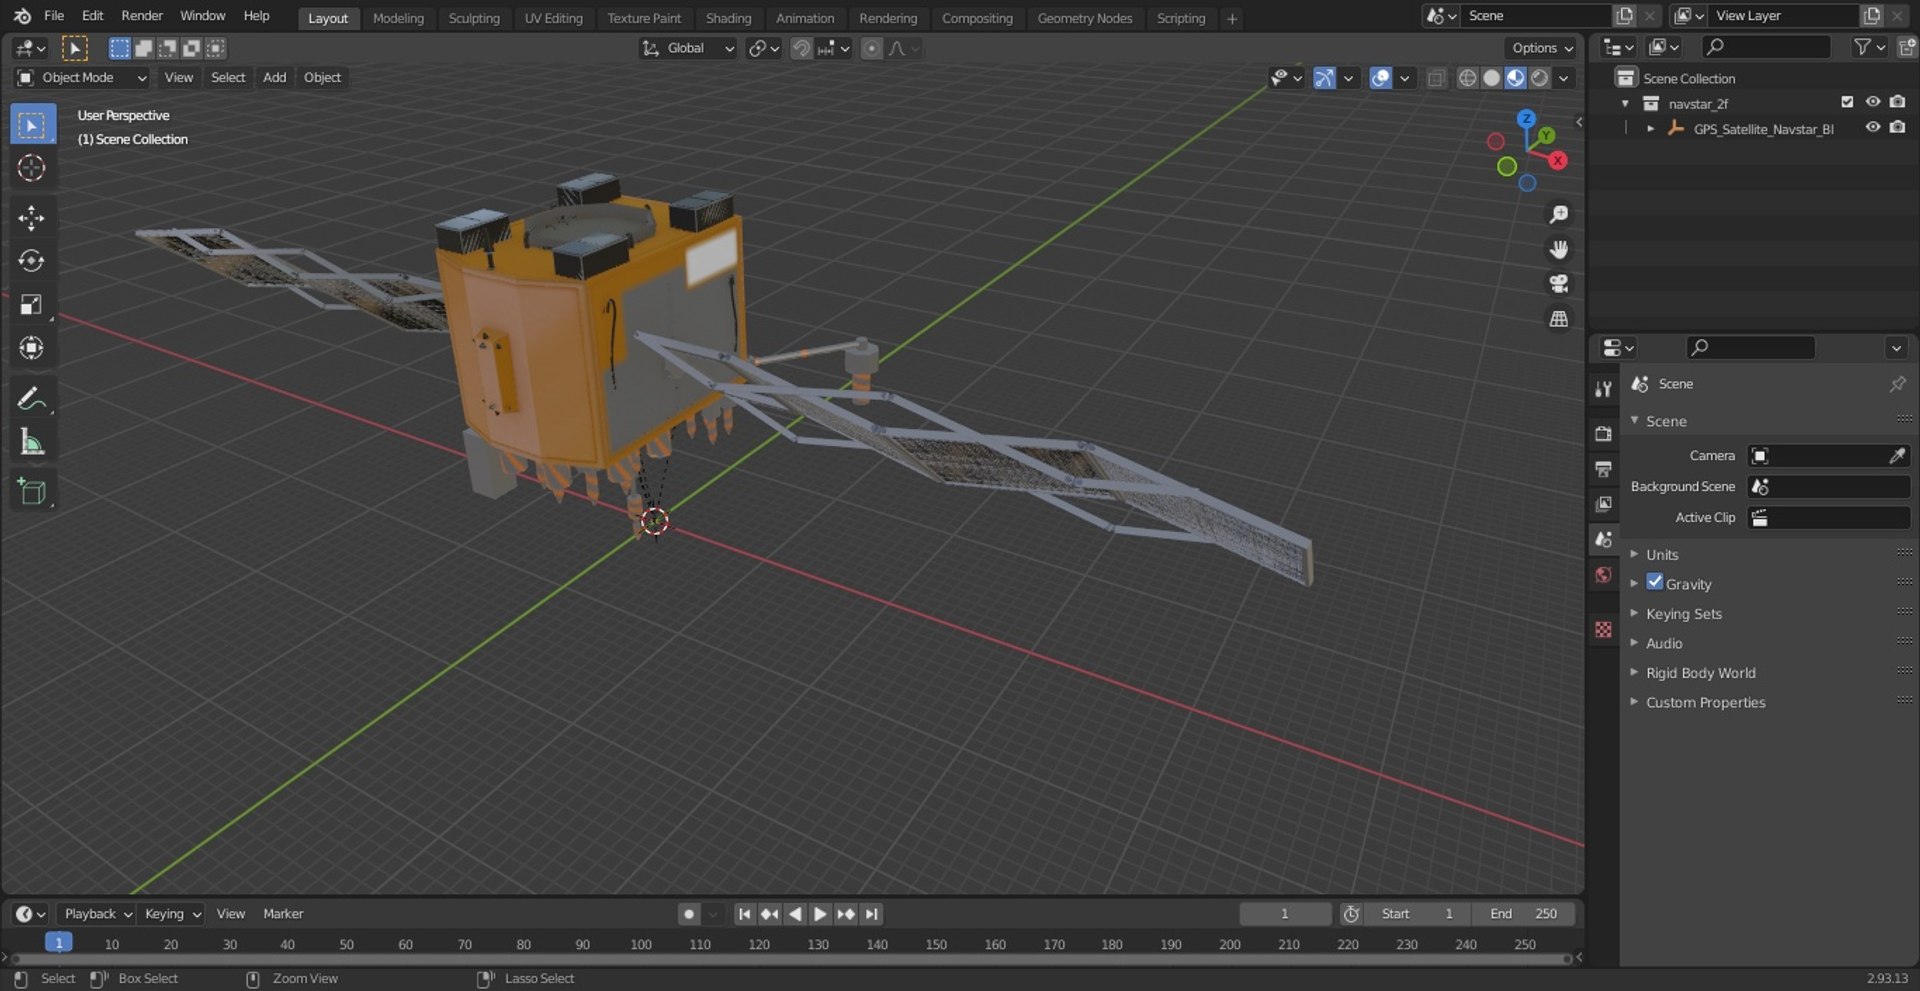Click the Add Cube tool
The width and height of the screenshot is (1920, 991).
31,492
